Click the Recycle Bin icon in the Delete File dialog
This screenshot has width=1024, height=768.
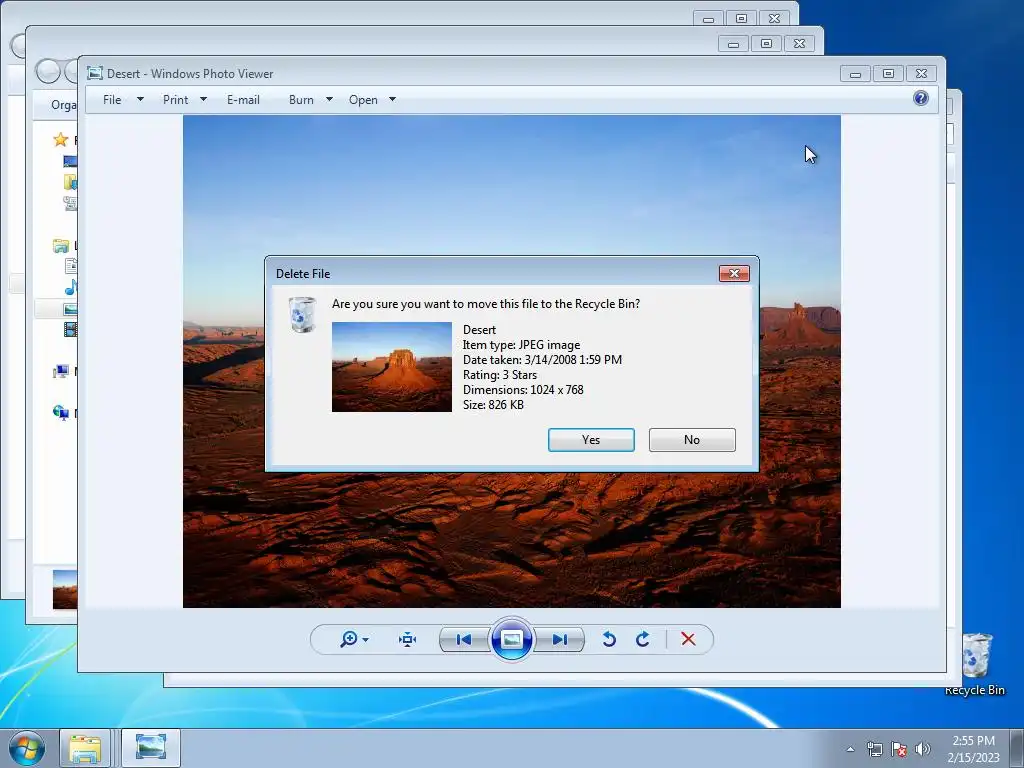click(x=303, y=314)
